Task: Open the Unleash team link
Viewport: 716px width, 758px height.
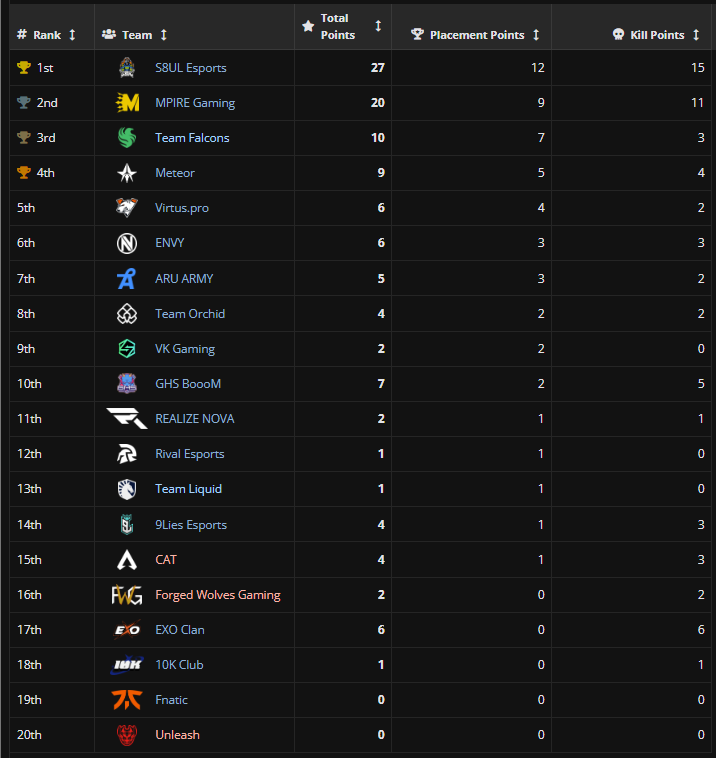Action: tap(177, 735)
